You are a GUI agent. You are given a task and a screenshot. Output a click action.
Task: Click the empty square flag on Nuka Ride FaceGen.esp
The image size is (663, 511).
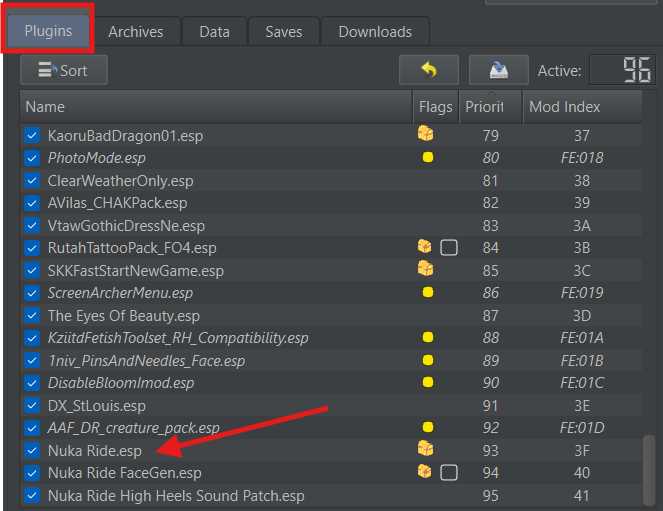click(449, 473)
